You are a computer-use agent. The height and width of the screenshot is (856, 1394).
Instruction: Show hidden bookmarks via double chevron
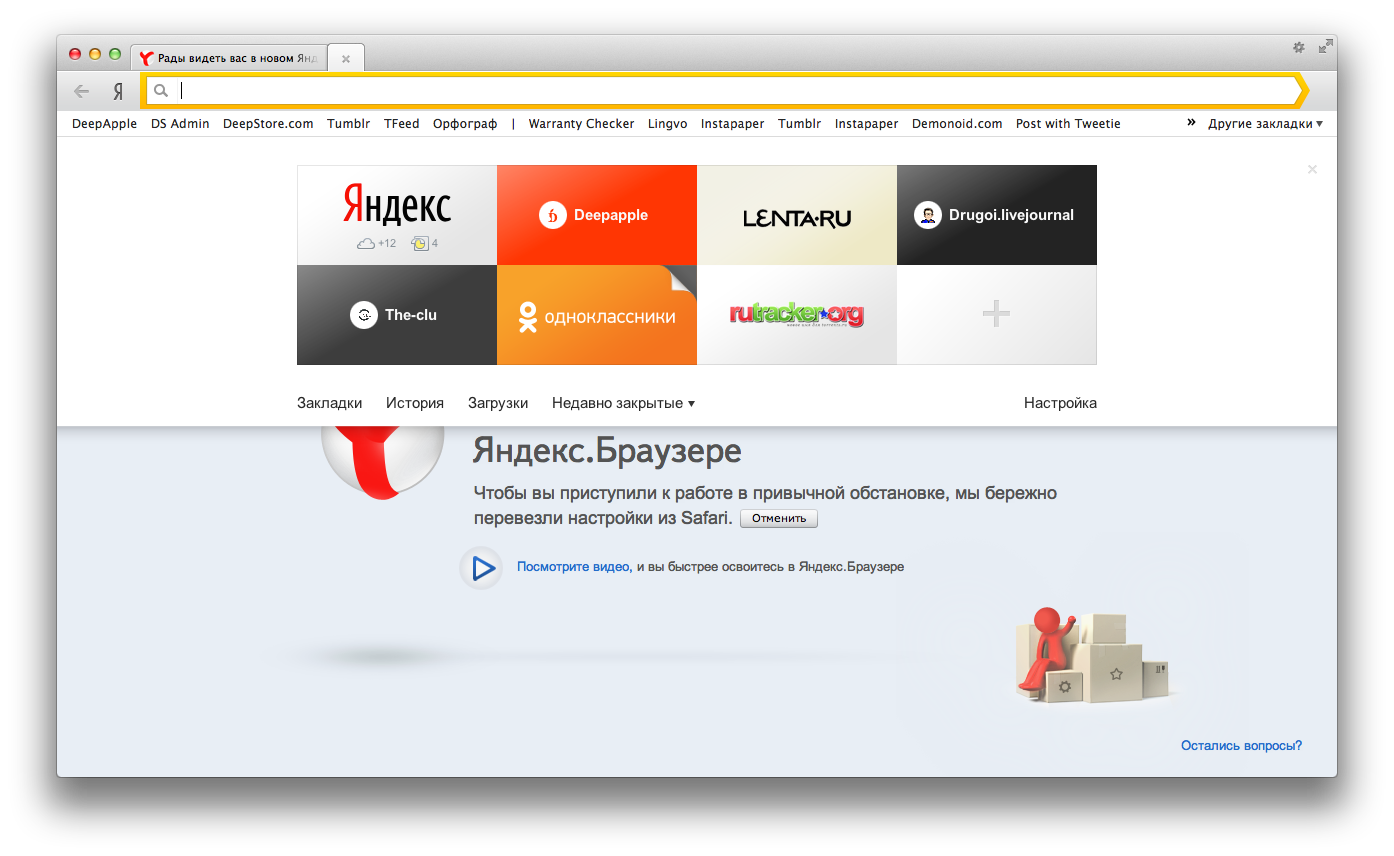click(x=1191, y=123)
